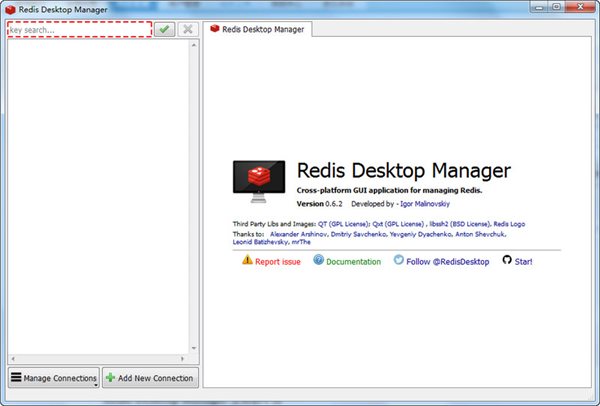Open the libssh2 (BSD License) link
600x406 pixels.
[x=460, y=224]
